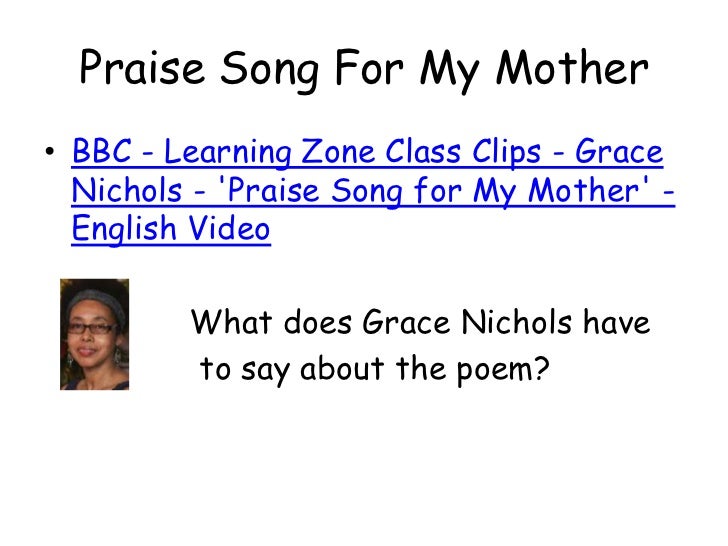Image resolution: width=728 pixels, height=546 pixels.
Task: Select the portrait photo thumbnail
Action: click(x=94, y=334)
